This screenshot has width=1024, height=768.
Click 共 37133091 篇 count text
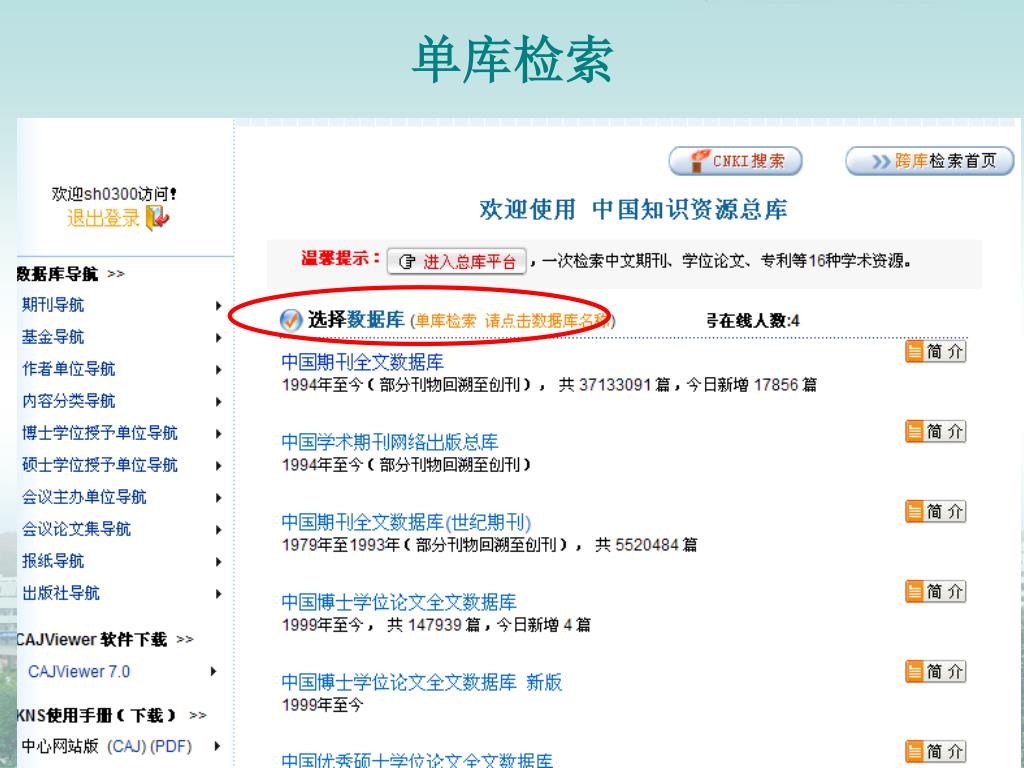click(x=615, y=385)
